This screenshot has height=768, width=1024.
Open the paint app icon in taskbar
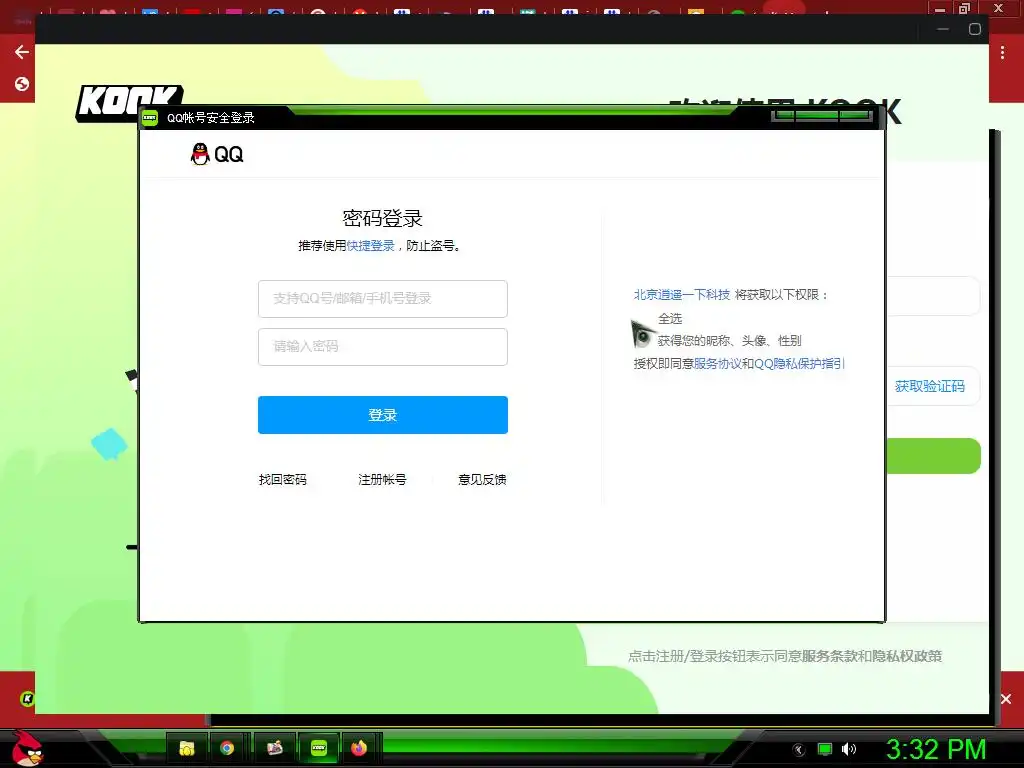pyautogui.click(x=274, y=748)
